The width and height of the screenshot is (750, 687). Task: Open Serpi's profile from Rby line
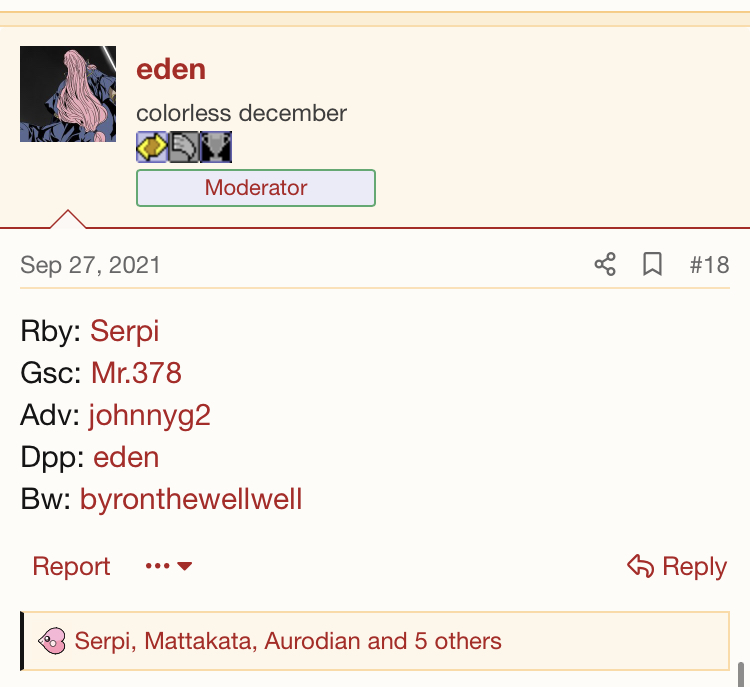pos(125,331)
